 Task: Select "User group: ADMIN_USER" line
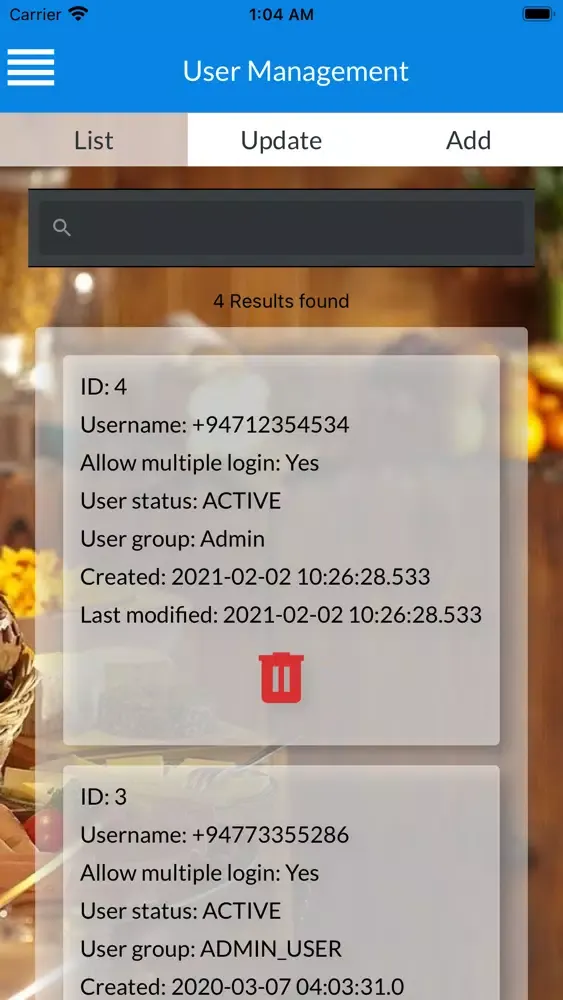pos(211,949)
